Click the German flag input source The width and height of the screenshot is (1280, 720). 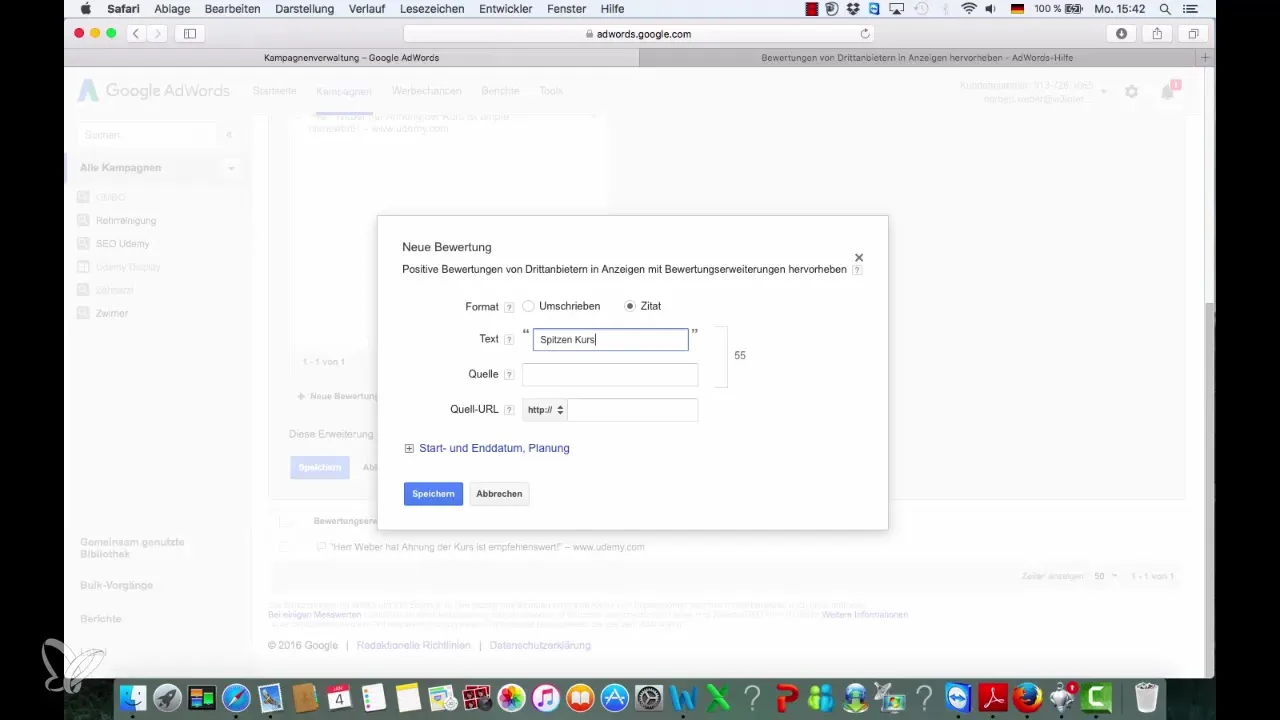tap(1015, 8)
